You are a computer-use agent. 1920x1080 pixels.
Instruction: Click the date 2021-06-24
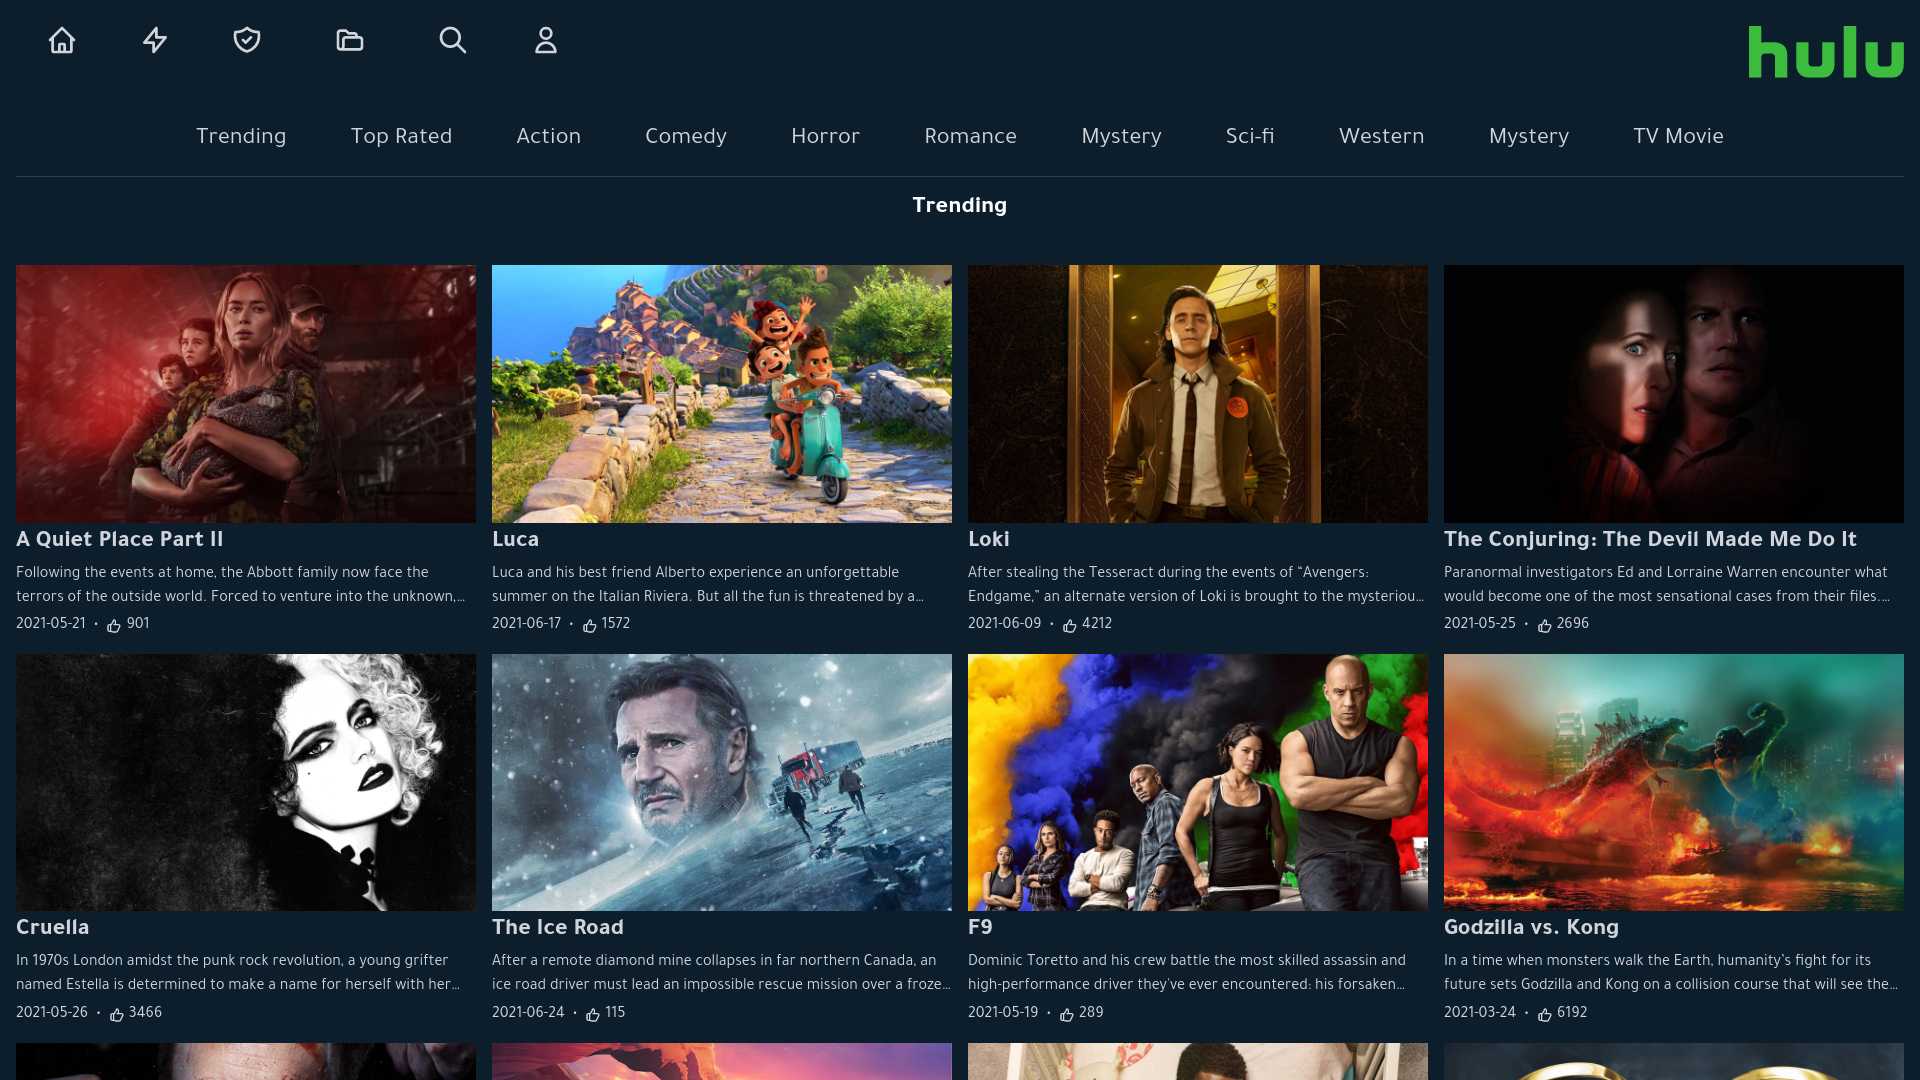click(x=528, y=1013)
